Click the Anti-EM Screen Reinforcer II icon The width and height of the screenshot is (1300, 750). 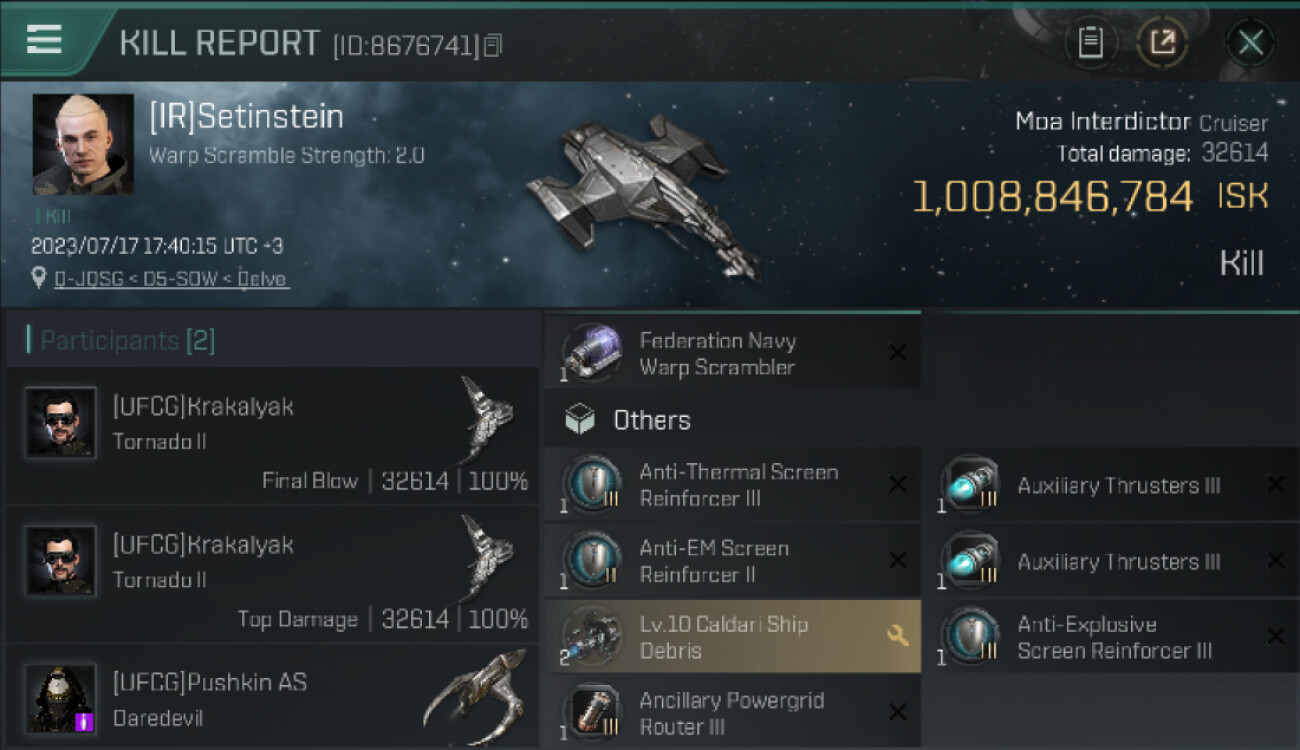591,561
